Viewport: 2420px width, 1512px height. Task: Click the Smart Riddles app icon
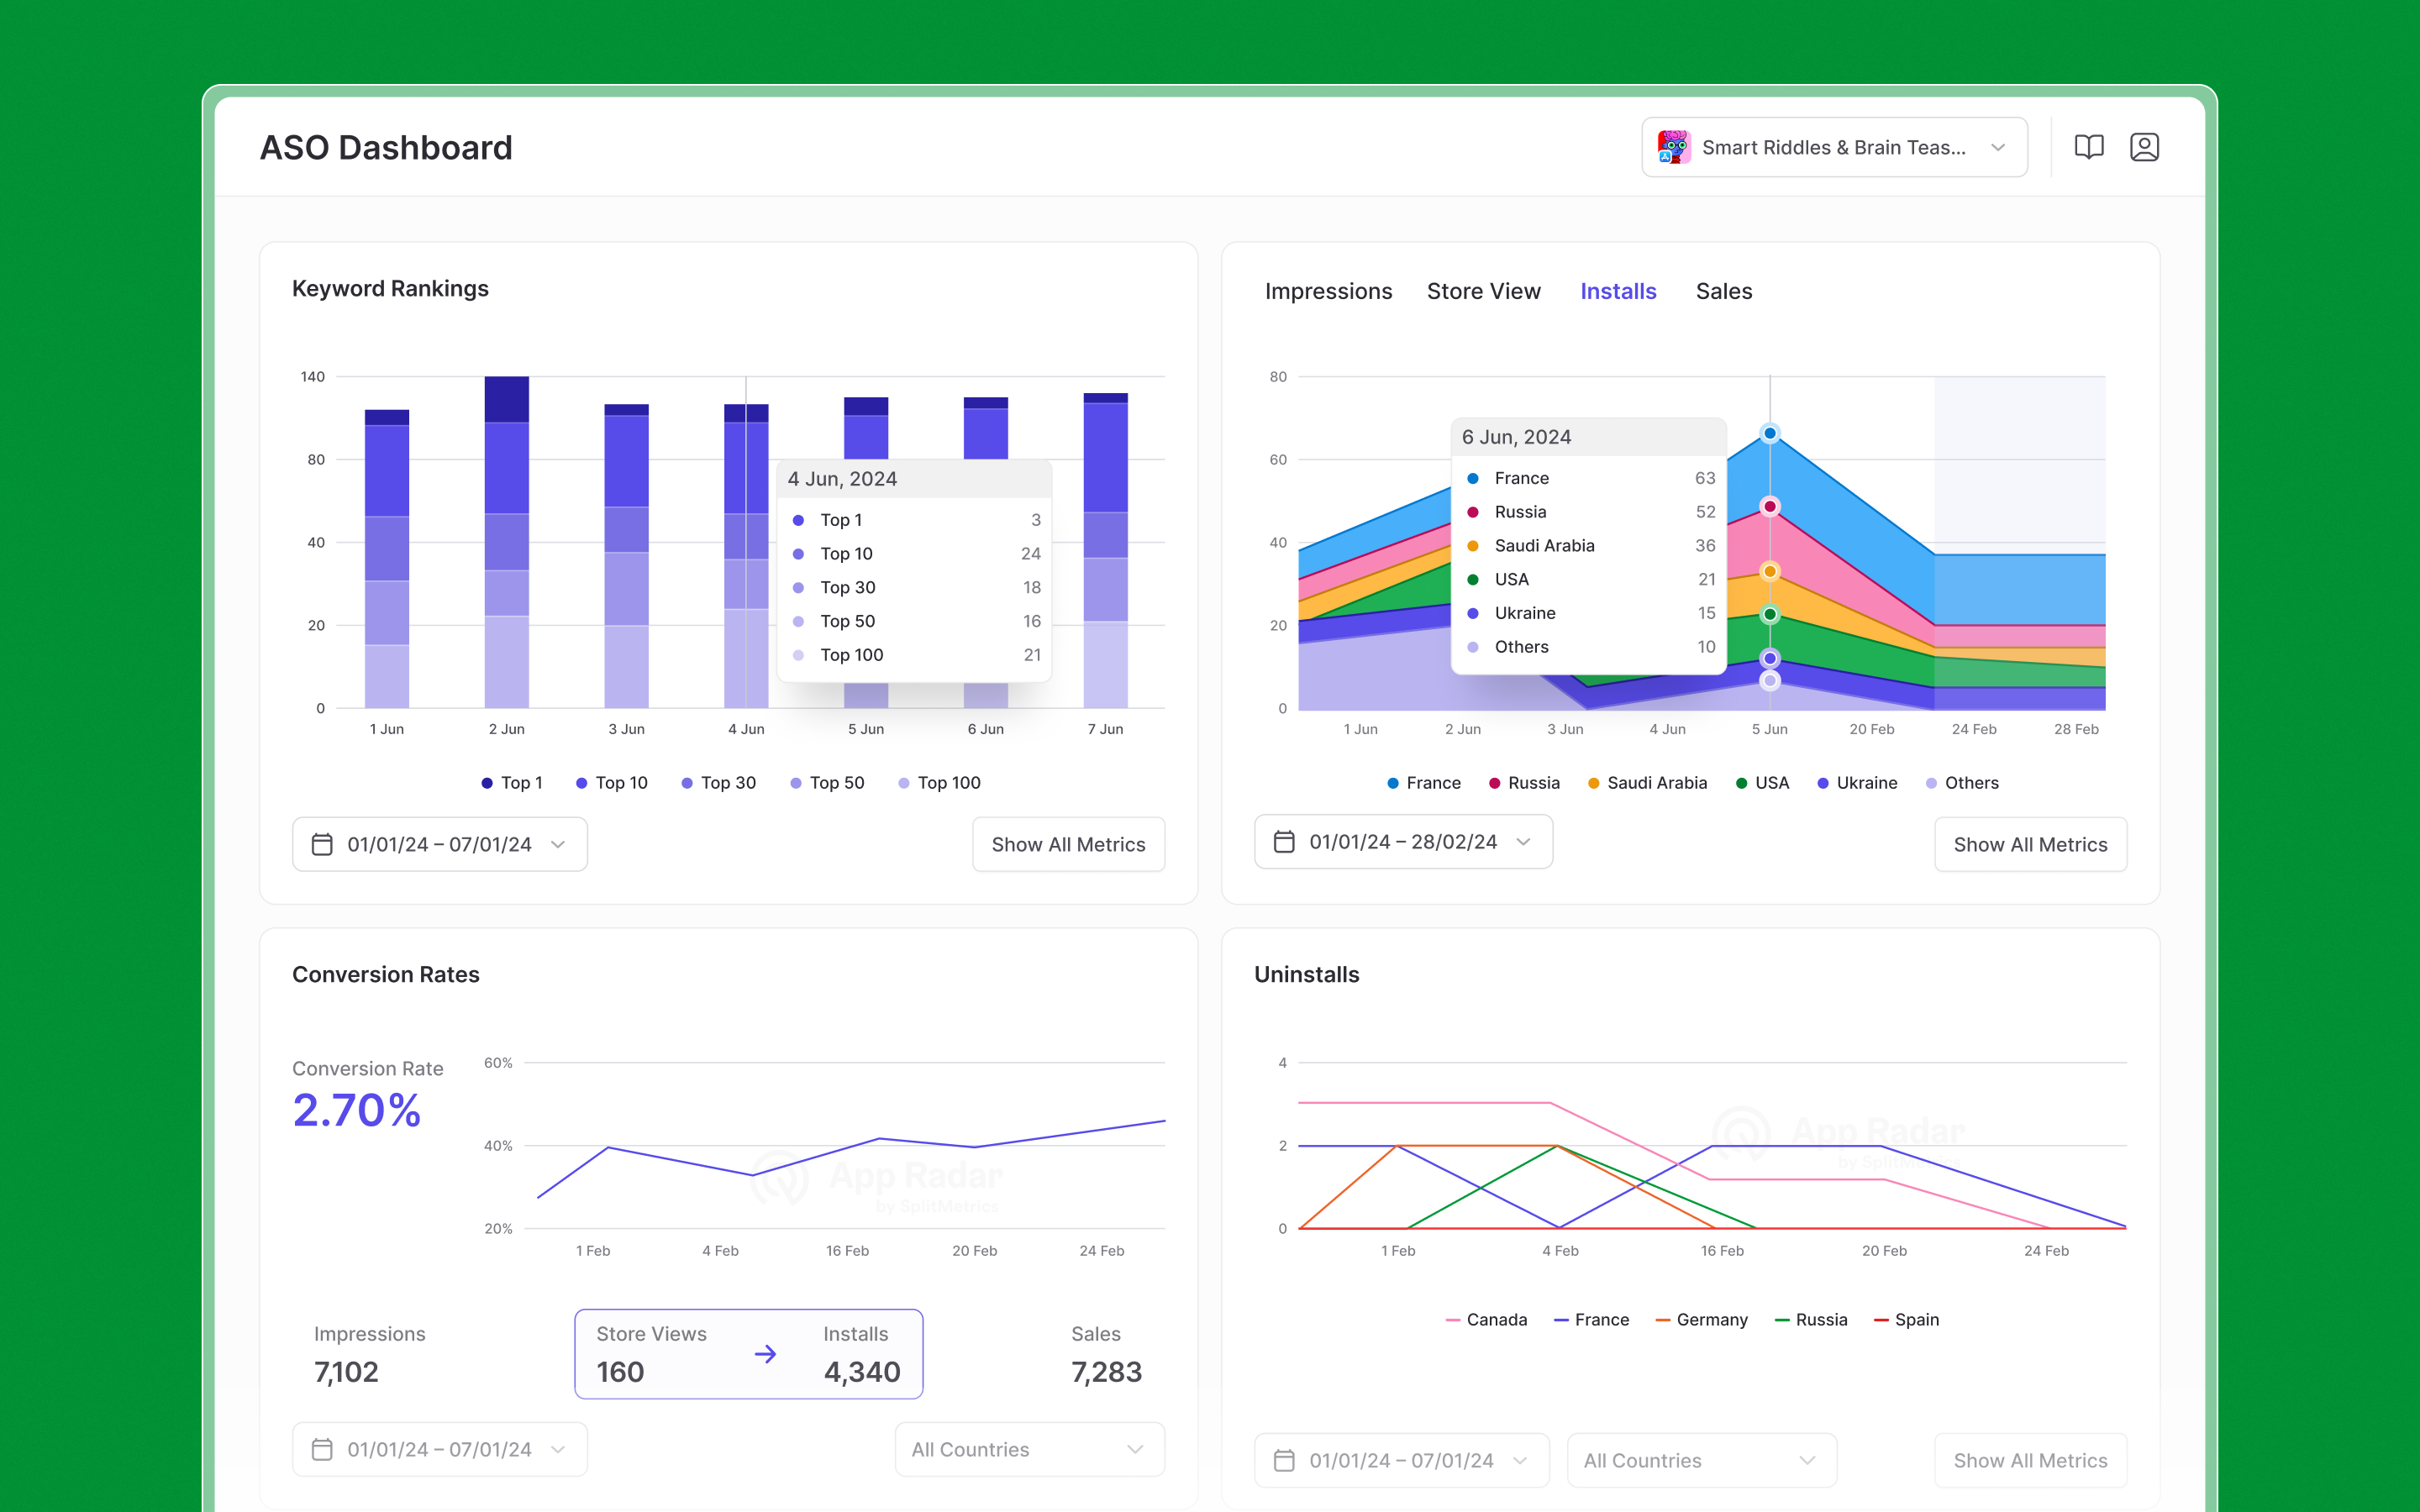[x=1673, y=147]
